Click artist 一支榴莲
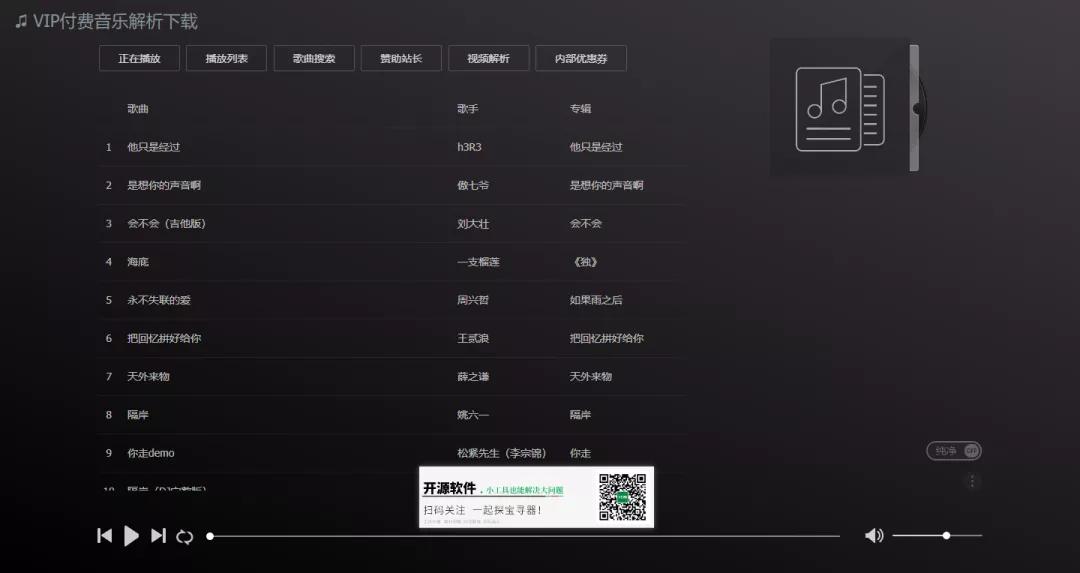This screenshot has width=1080, height=573. pos(479,262)
